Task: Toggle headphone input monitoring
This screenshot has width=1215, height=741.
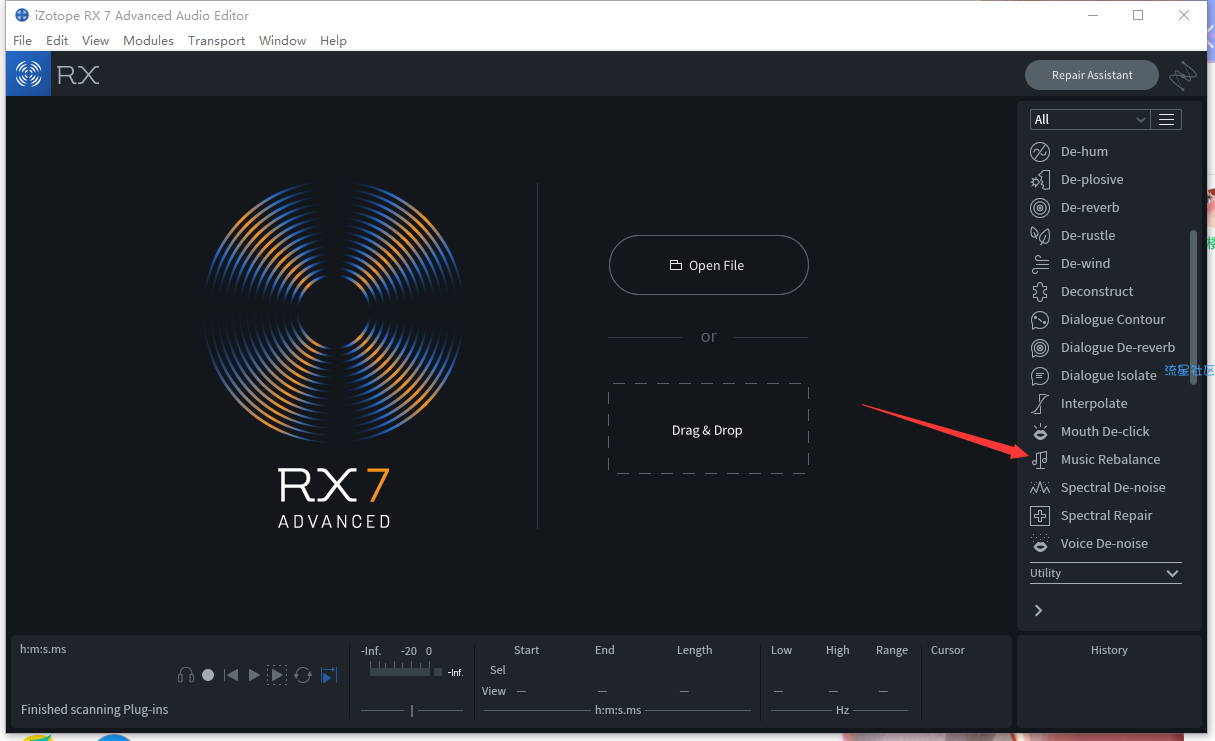Action: pyautogui.click(x=186, y=675)
